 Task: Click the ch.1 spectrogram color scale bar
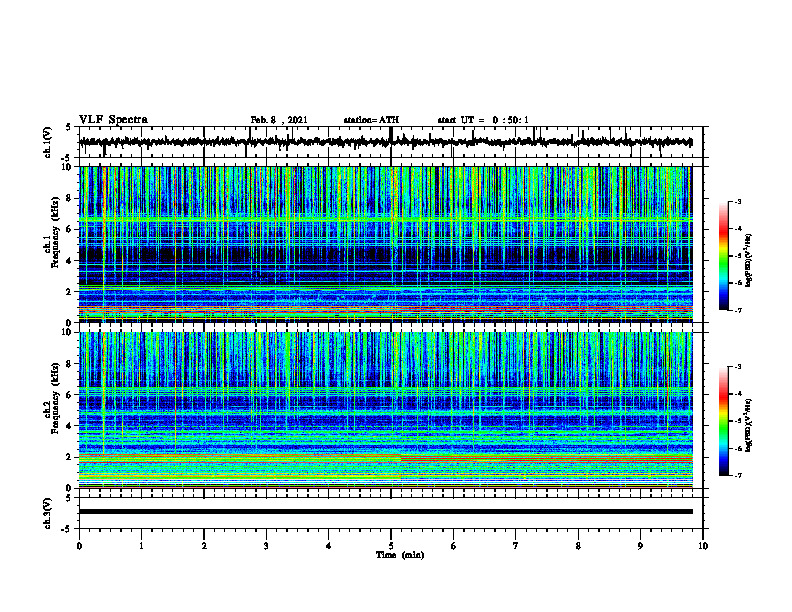click(x=724, y=256)
